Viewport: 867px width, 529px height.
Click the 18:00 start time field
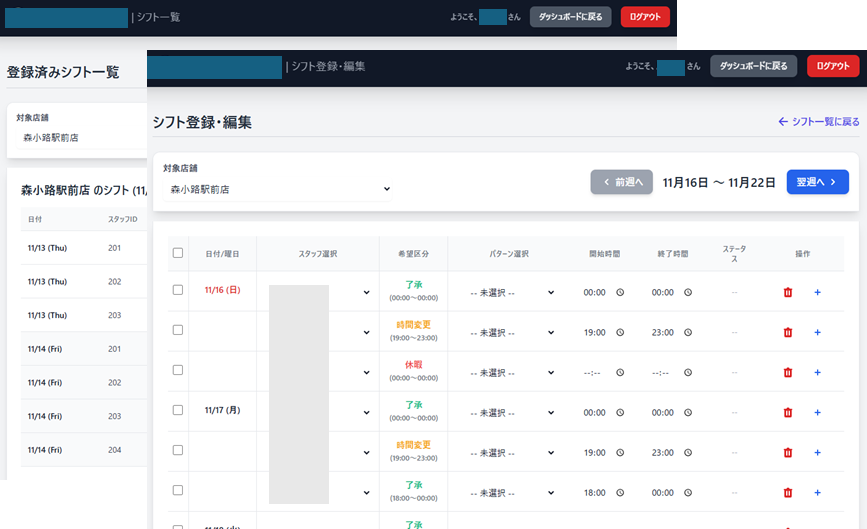(x=595, y=492)
